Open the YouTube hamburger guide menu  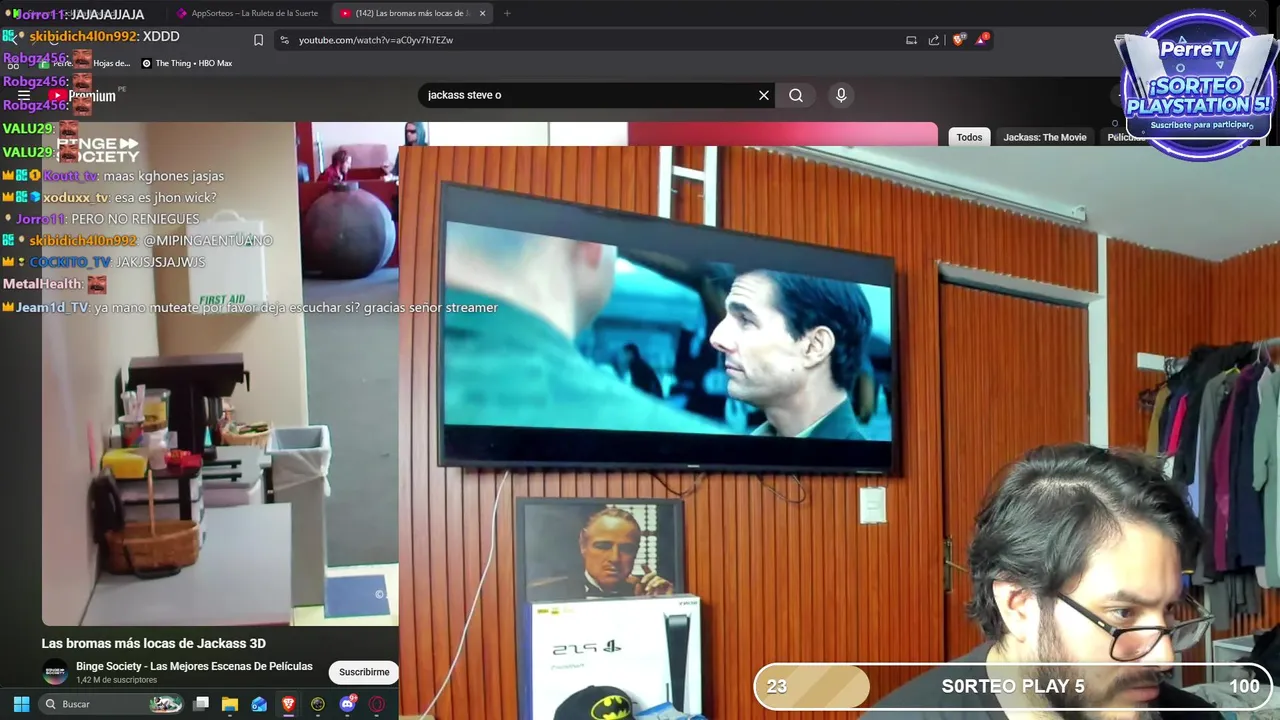(x=24, y=96)
